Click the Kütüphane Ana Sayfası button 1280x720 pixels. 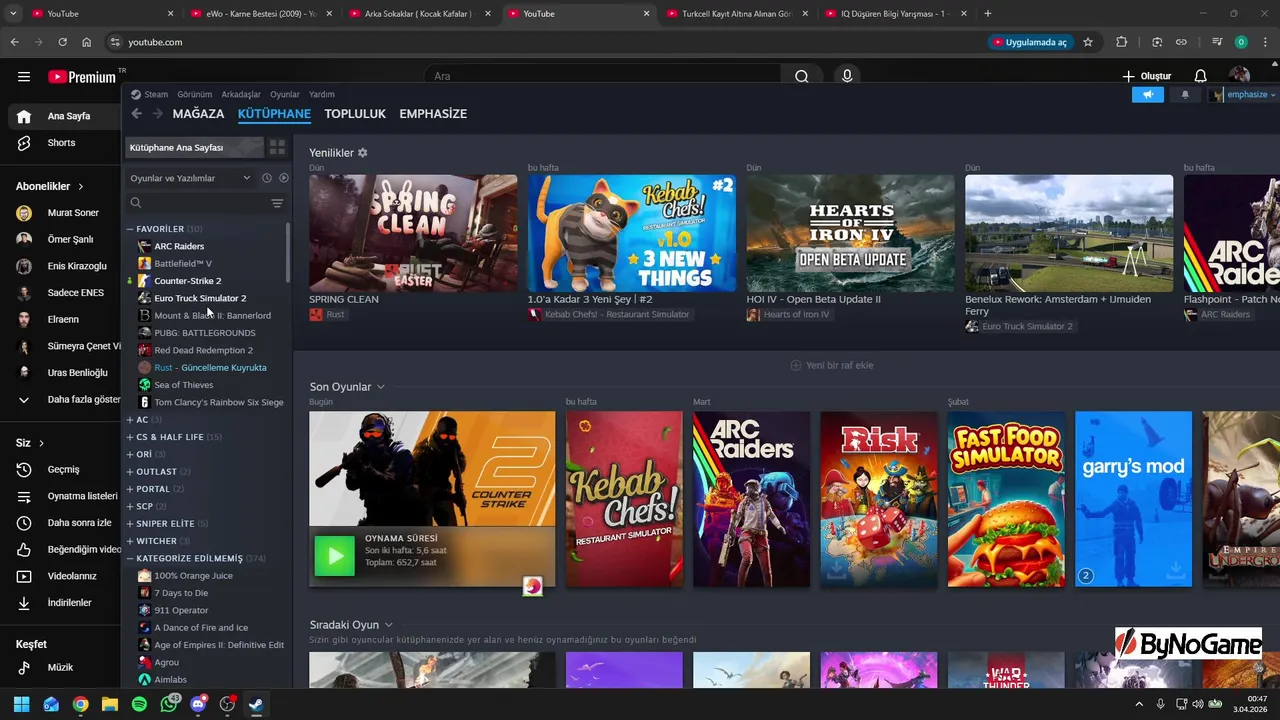(194, 147)
